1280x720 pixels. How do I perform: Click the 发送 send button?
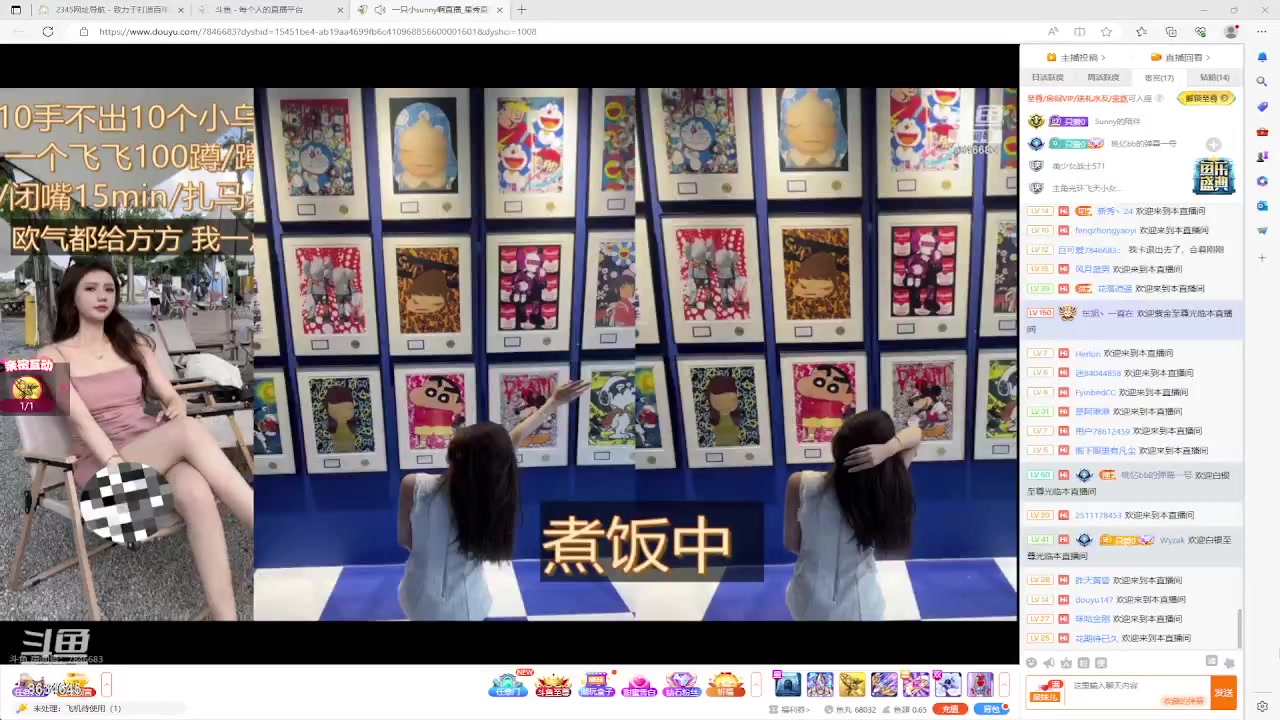pyautogui.click(x=1224, y=692)
